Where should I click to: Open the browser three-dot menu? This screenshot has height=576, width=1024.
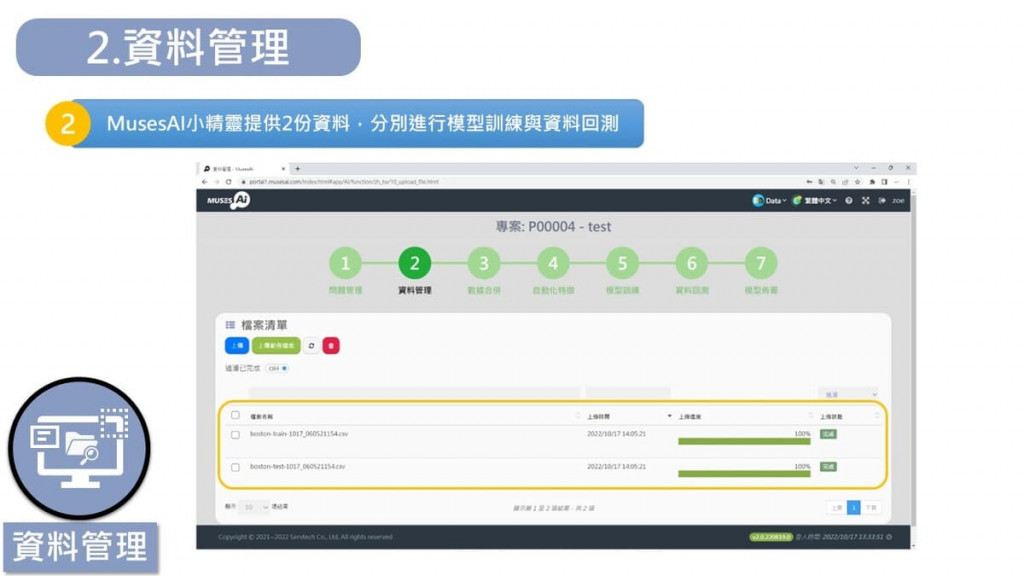click(x=908, y=182)
